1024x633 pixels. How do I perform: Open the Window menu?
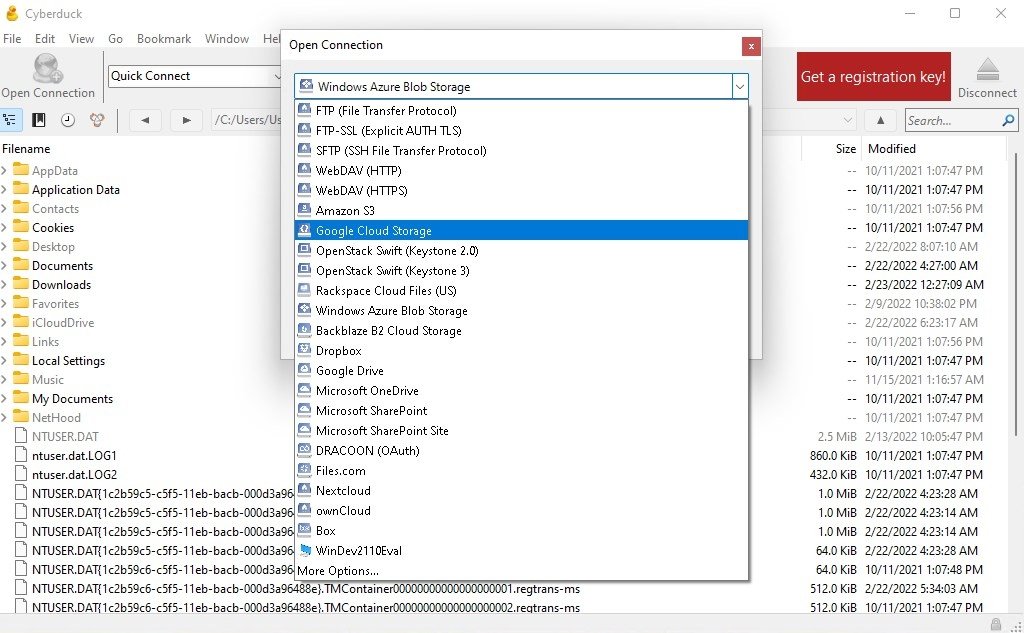[227, 39]
